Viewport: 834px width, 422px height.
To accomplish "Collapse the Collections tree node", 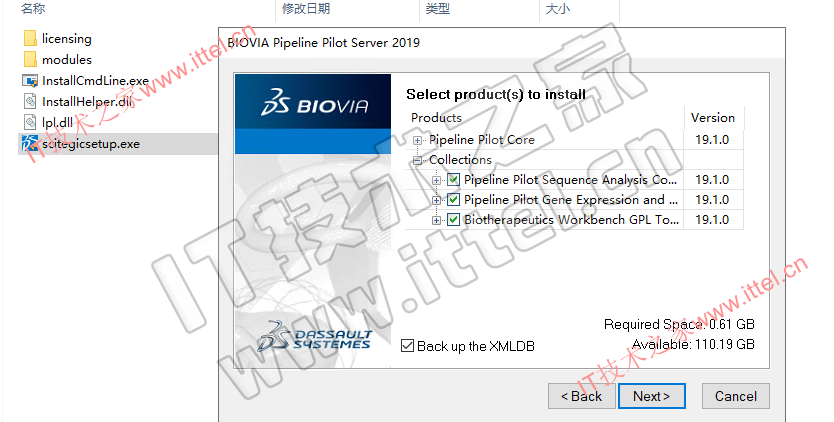I will click(418, 160).
